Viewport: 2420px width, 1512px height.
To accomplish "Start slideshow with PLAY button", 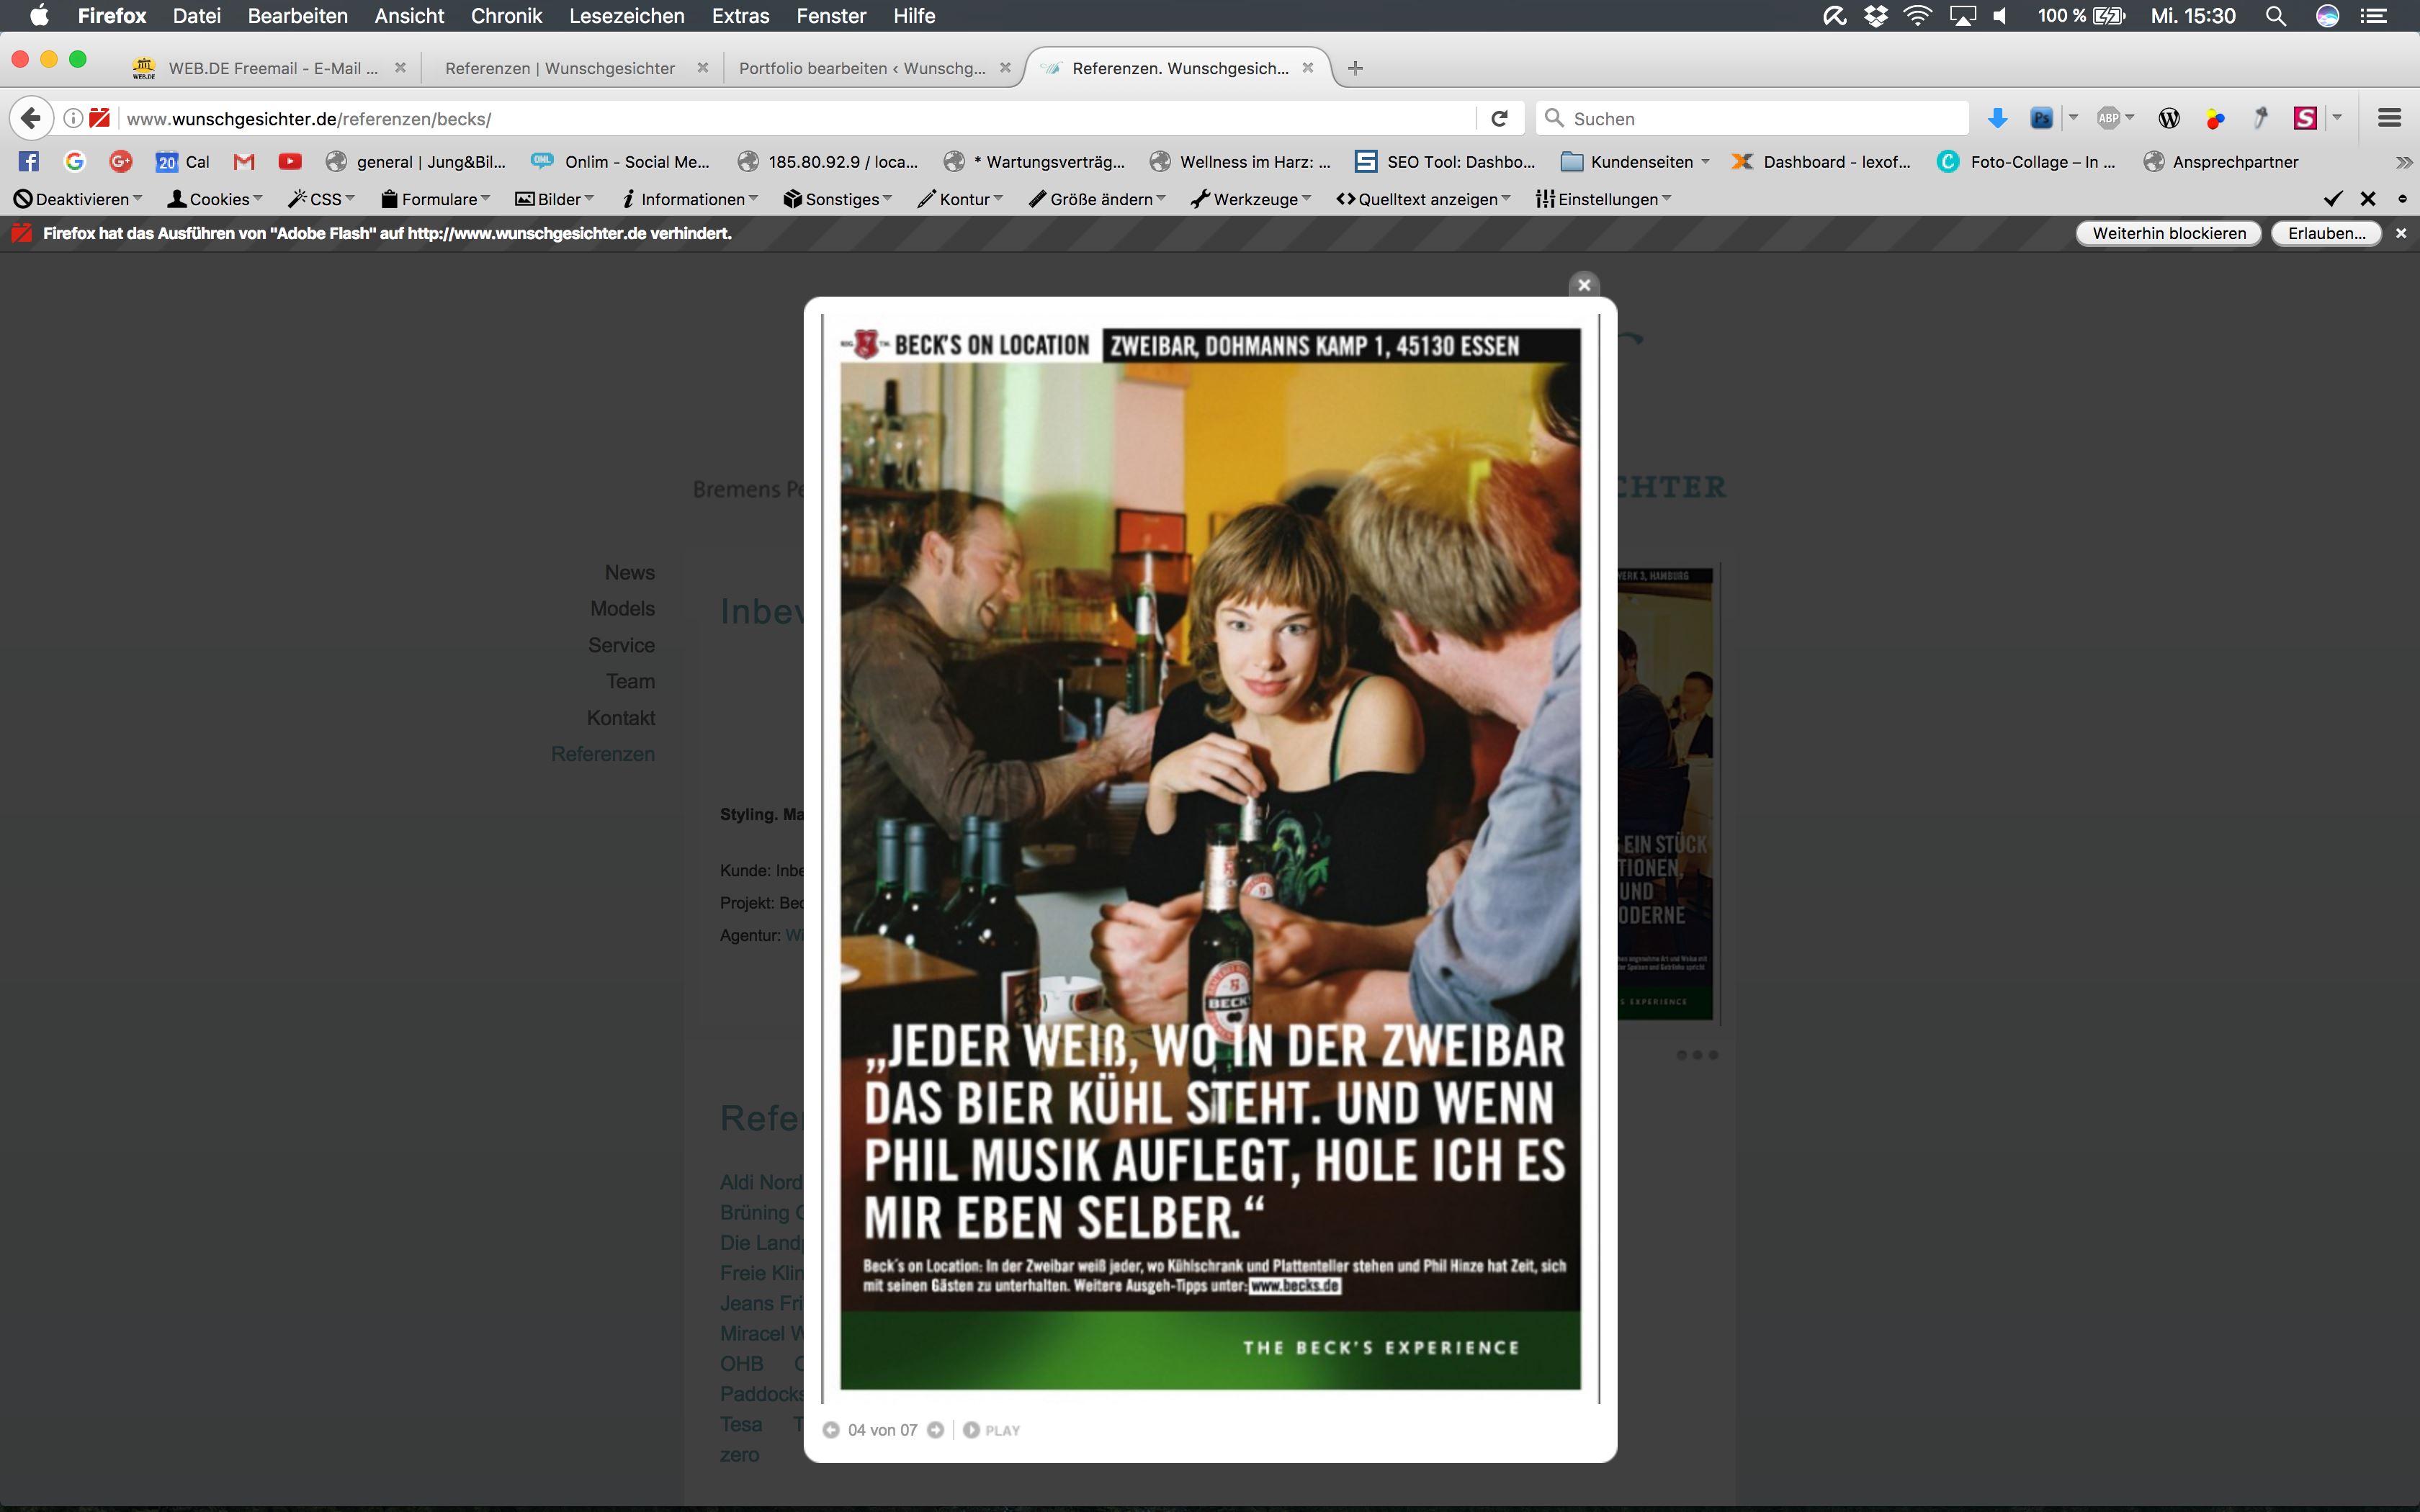I will (x=992, y=1430).
